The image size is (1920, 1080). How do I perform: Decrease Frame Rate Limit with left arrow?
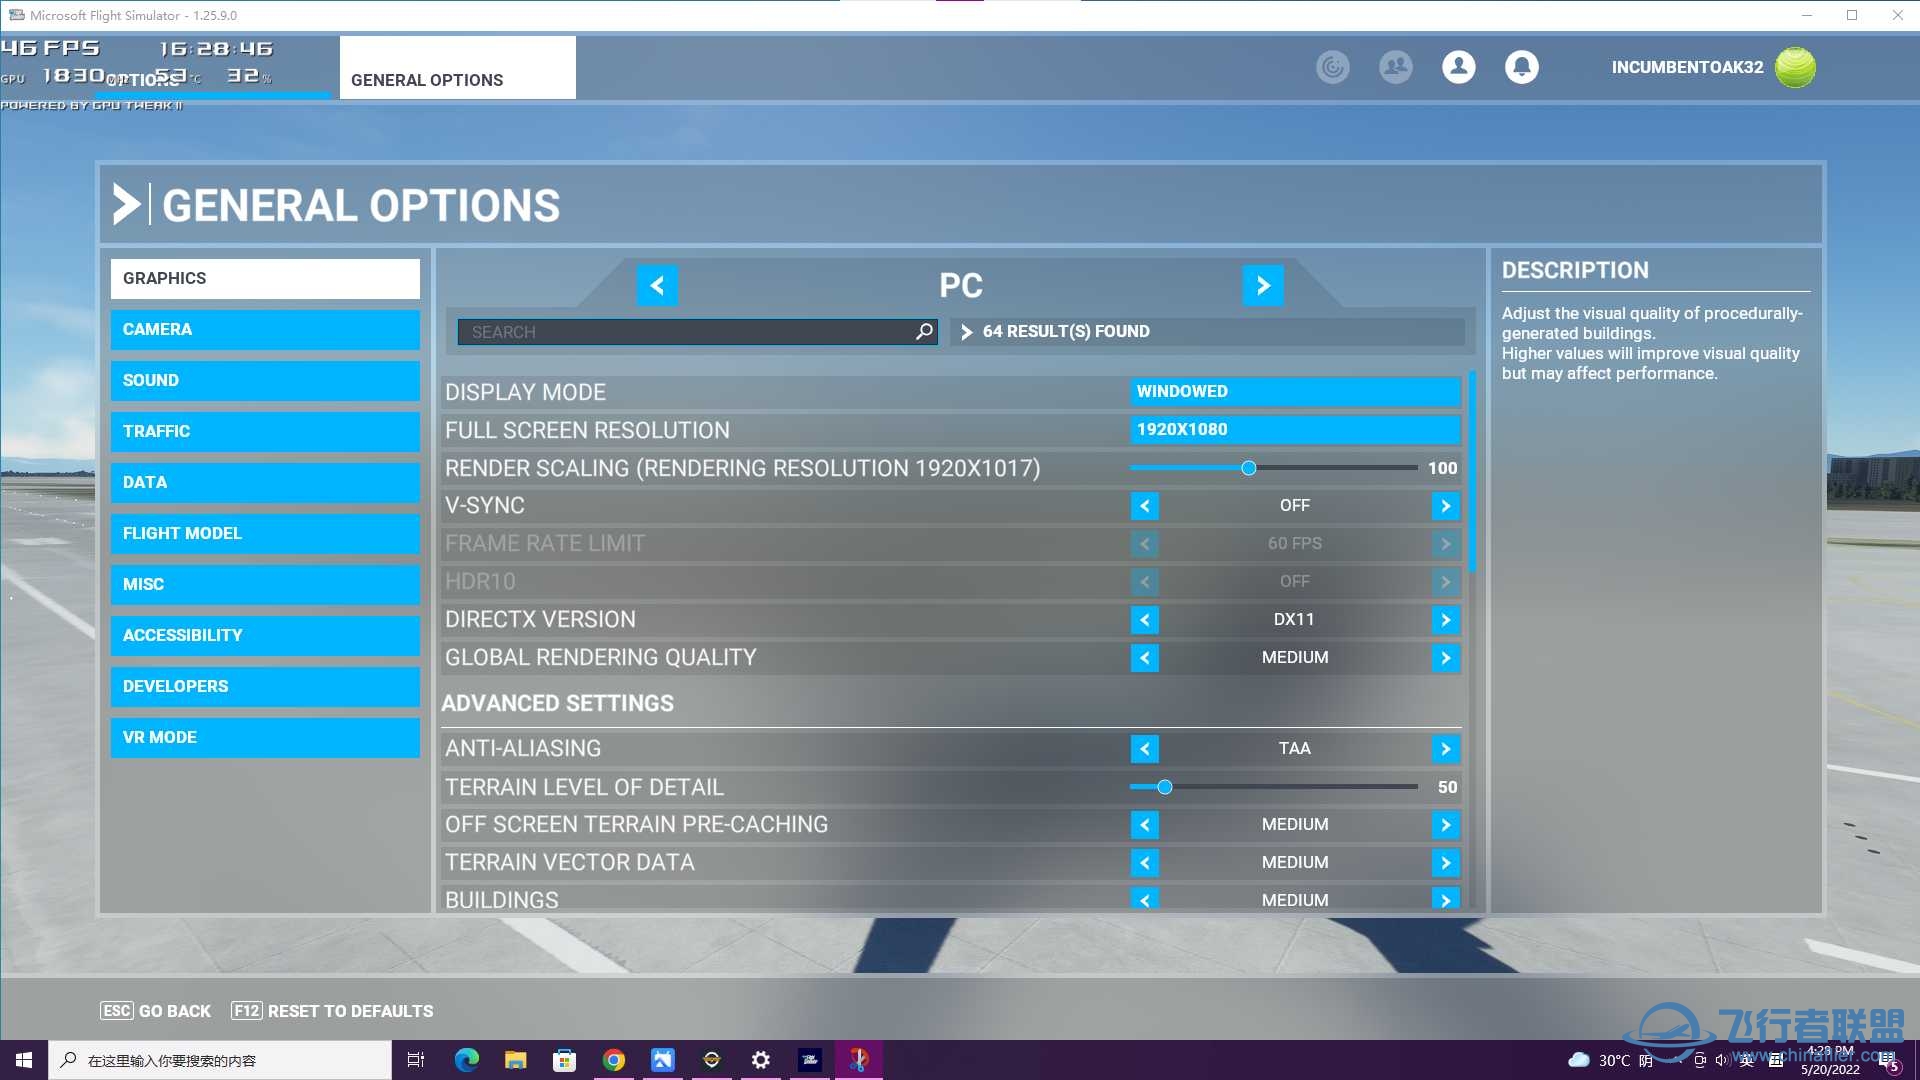1144,544
